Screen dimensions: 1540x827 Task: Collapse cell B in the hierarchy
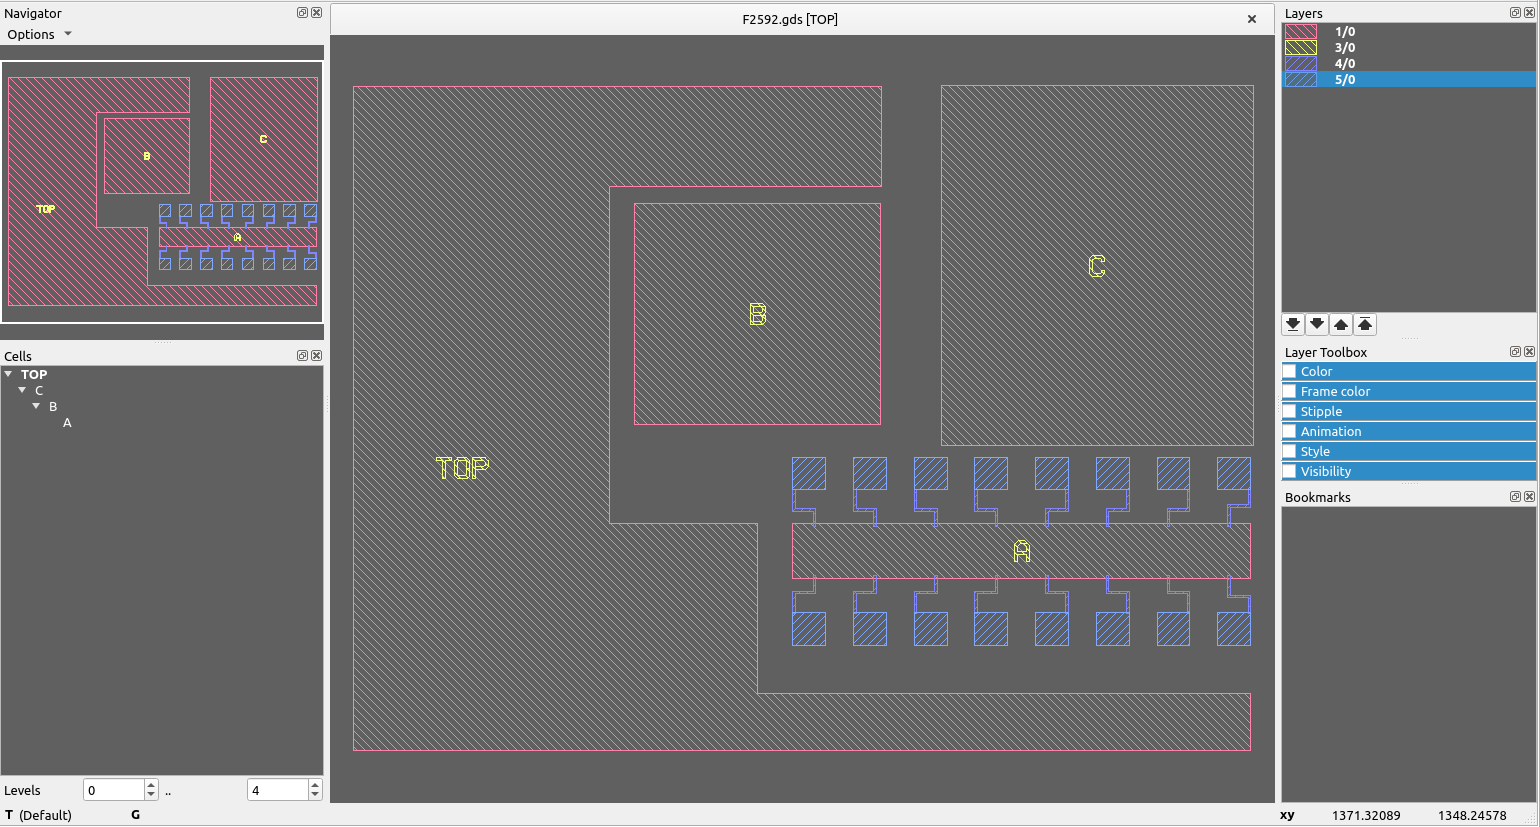click(x=37, y=406)
